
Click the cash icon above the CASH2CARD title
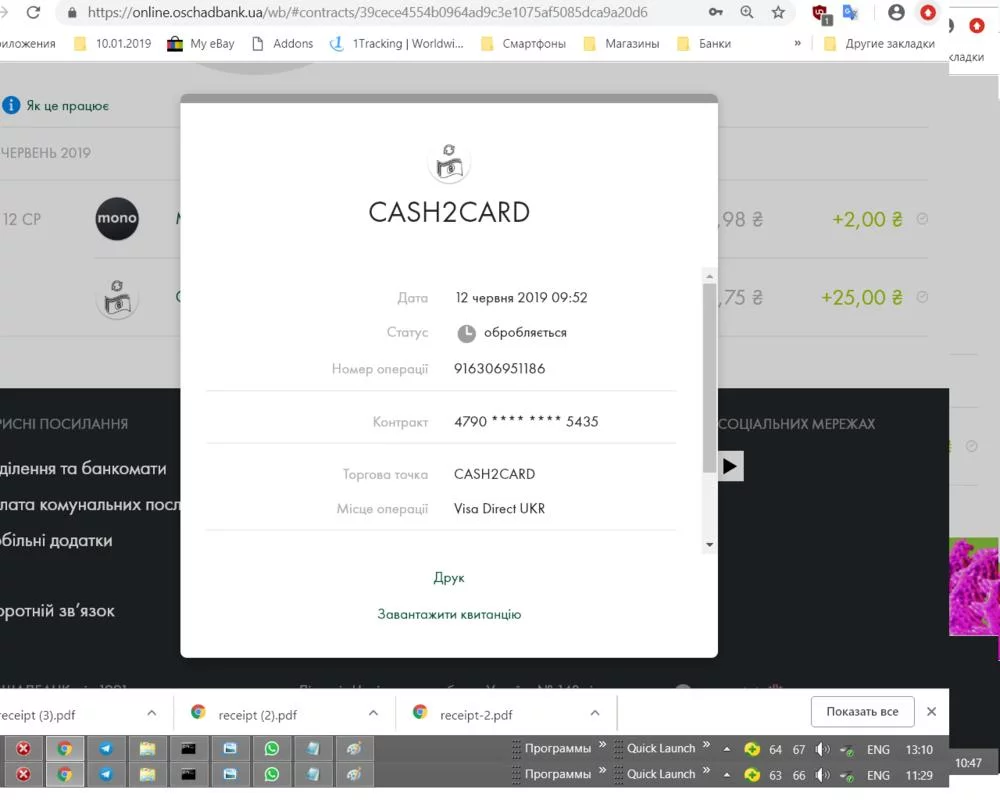click(x=449, y=163)
